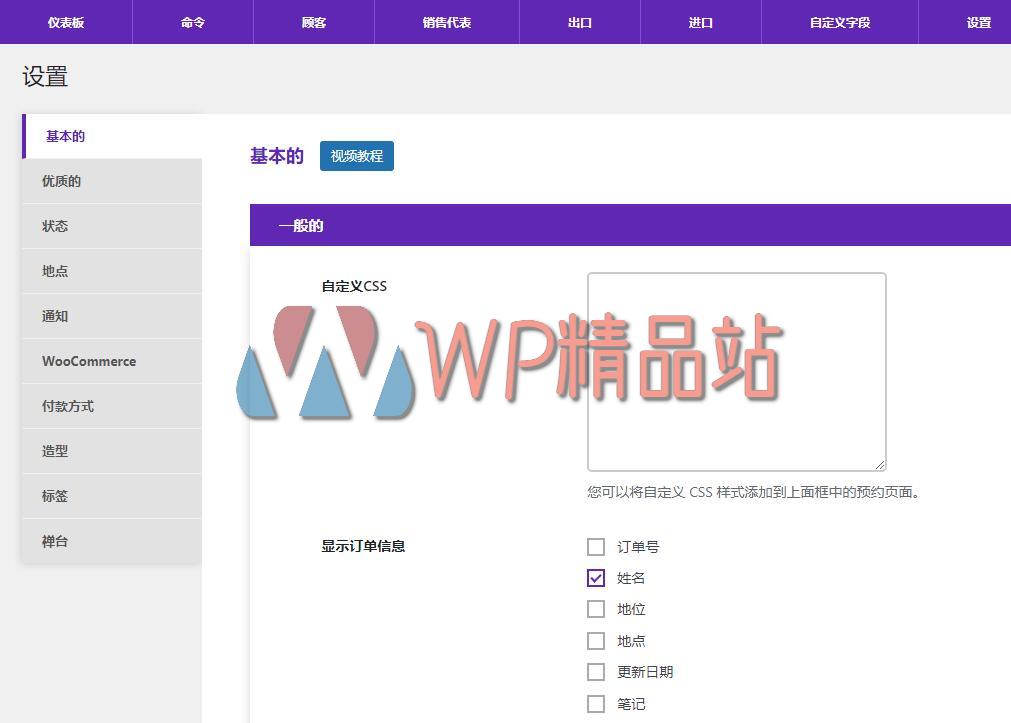Open the 销售代表 section
The width and height of the screenshot is (1011, 723).
pos(446,22)
